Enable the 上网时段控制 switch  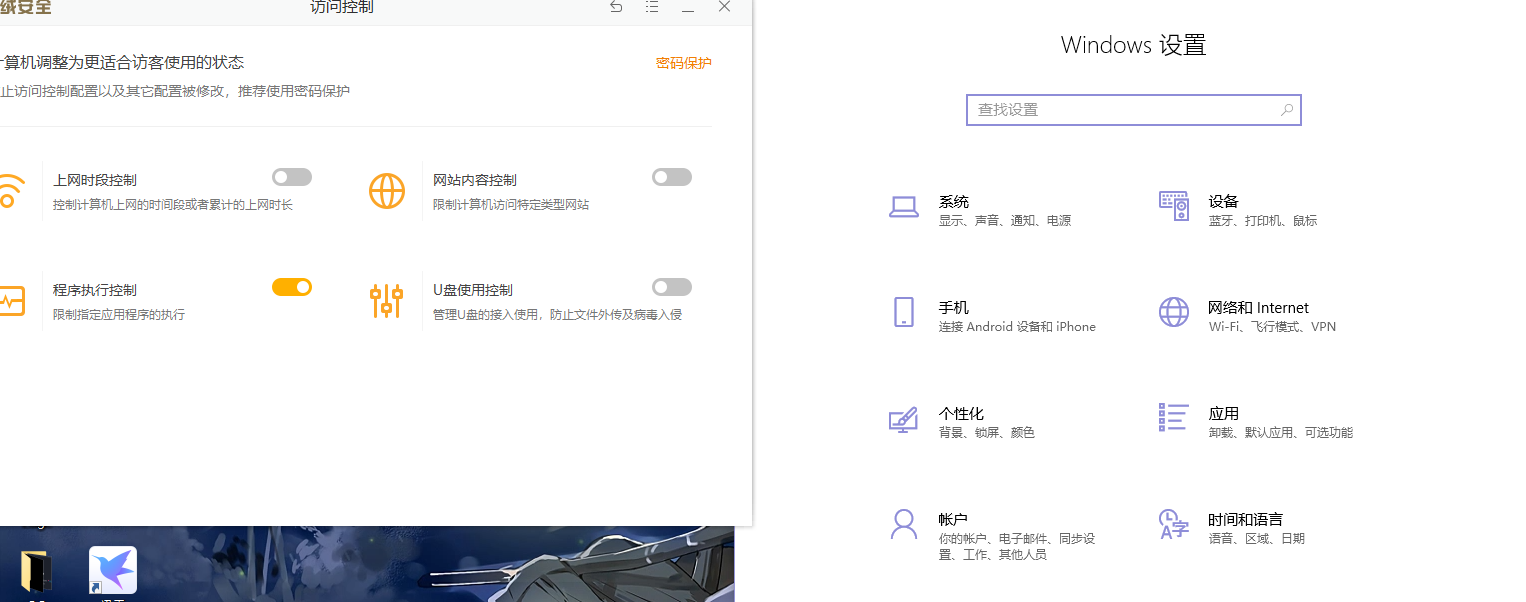click(291, 177)
